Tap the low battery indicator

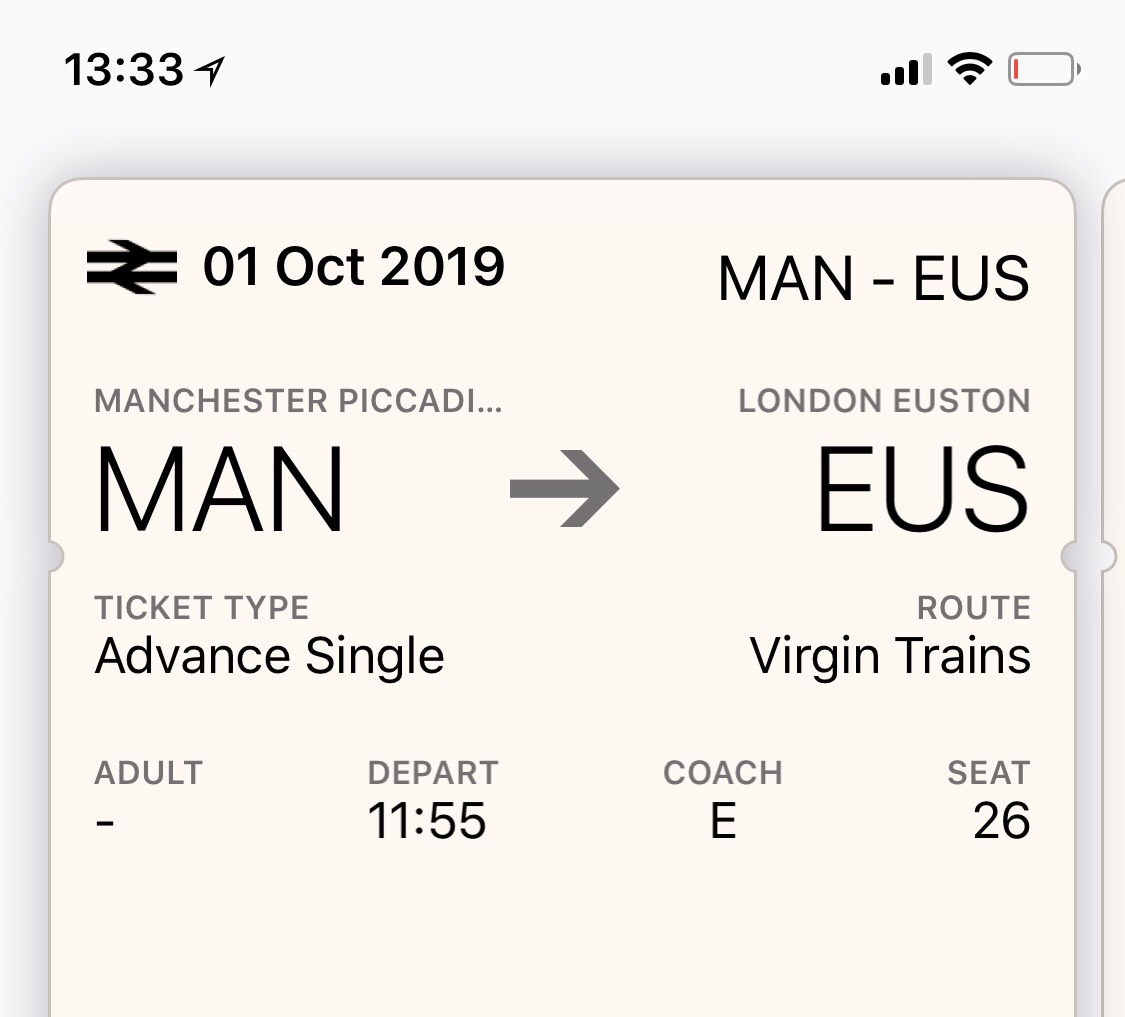[x=1044, y=70]
